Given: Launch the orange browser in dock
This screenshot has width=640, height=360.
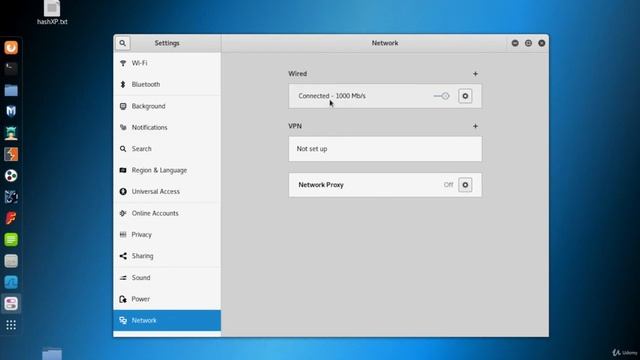Looking at the screenshot, I should pos(11,48).
